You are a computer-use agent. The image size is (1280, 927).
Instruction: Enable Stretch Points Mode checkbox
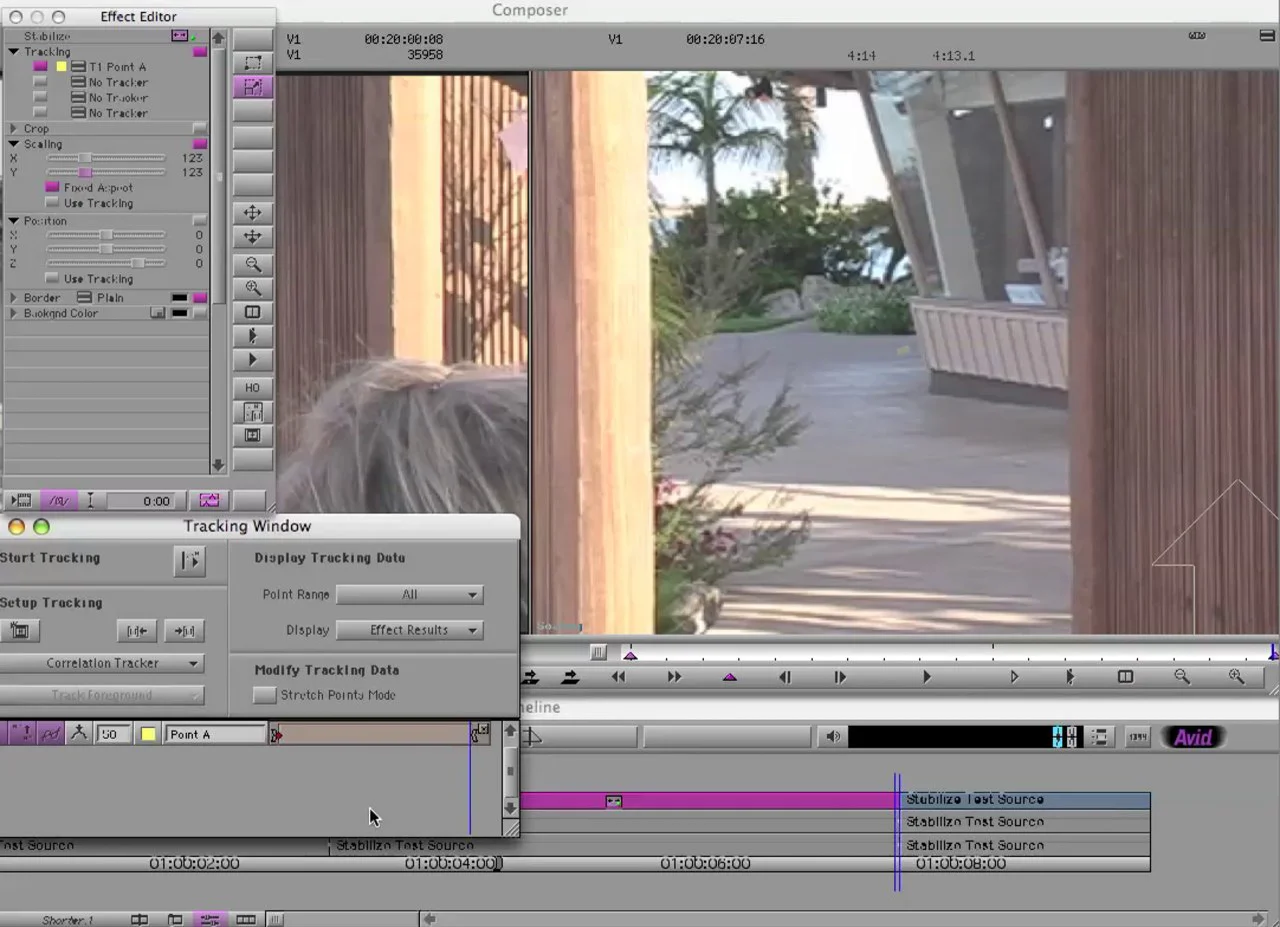(x=264, y=695)
